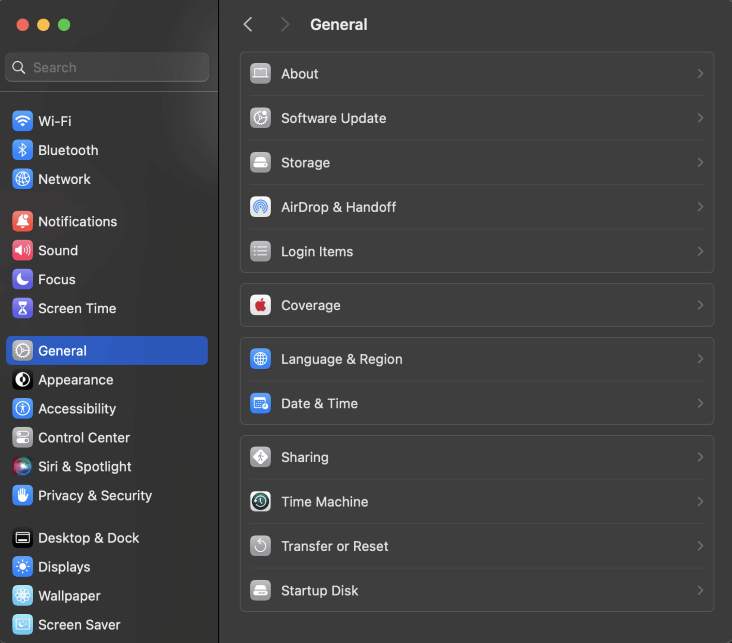
Task: Select the Software Update gear icon
Action: tap(260, 118)
